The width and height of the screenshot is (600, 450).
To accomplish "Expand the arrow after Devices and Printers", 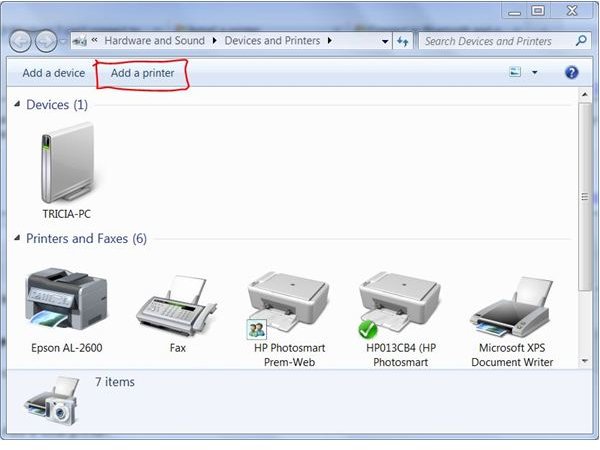I will tap(329, 41).
